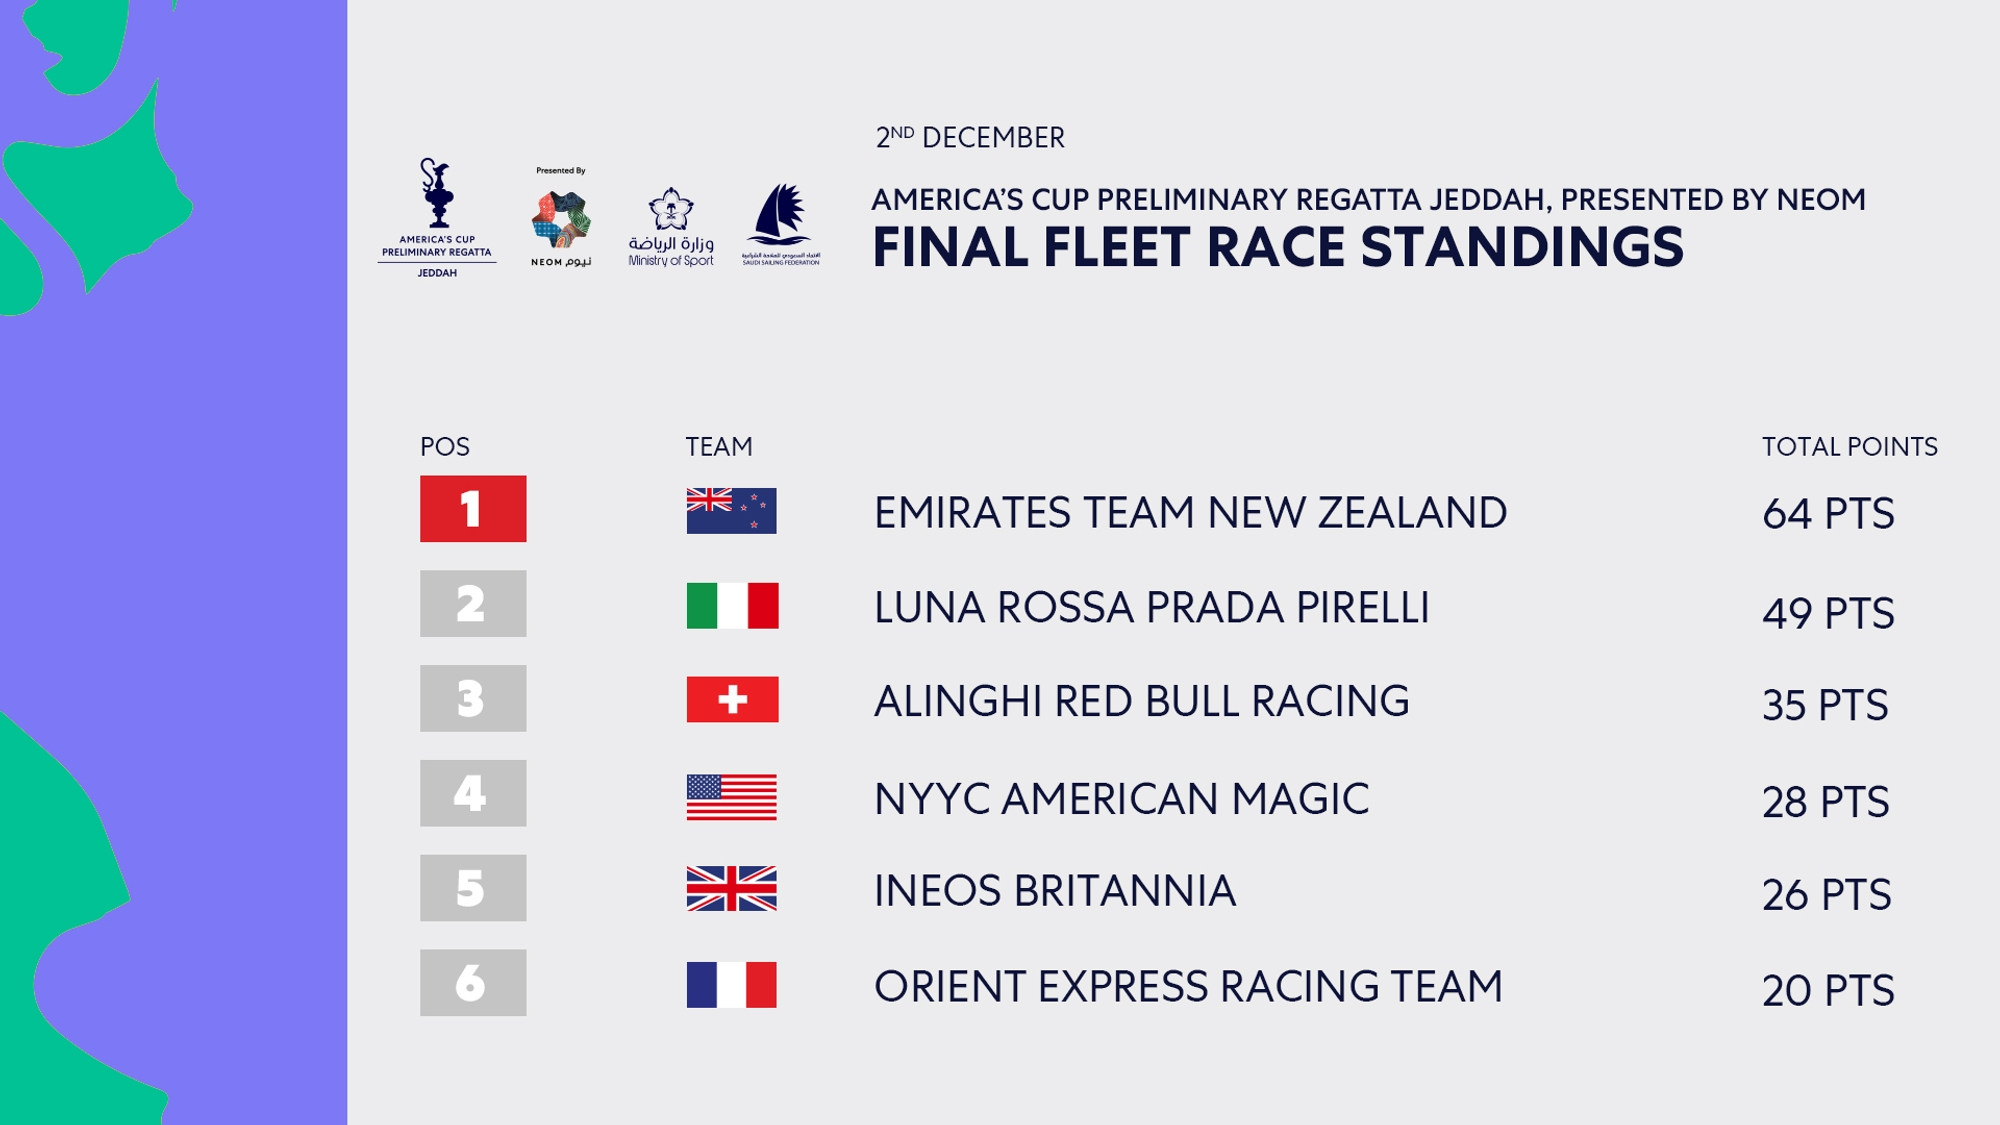
Task: Click the Saudi Sailing Federation logo
Action: tap(781, 224)
